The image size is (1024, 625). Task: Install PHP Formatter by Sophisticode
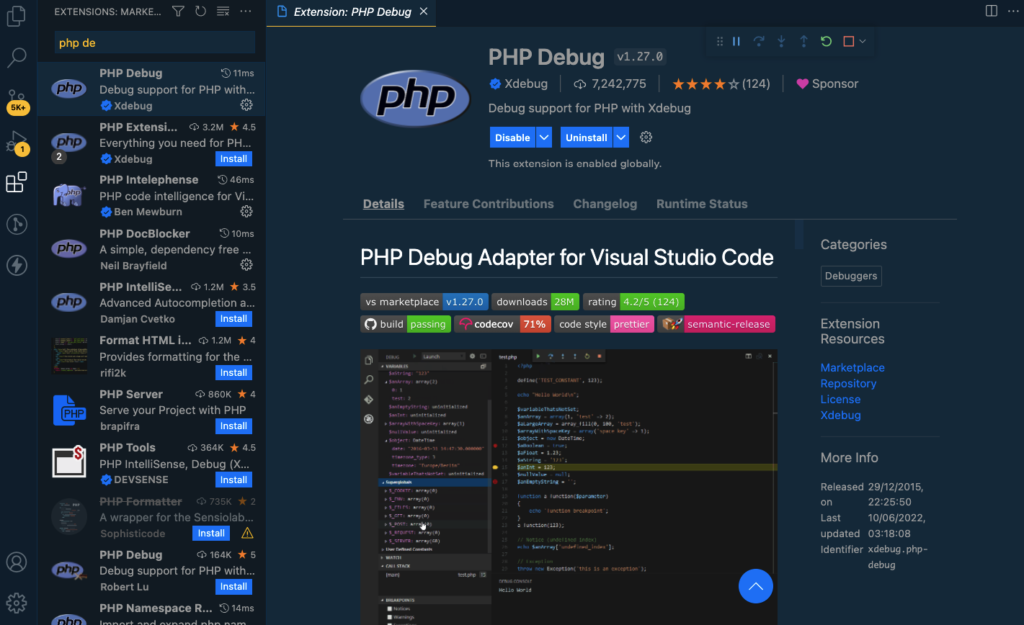click(x=211, y=533)
